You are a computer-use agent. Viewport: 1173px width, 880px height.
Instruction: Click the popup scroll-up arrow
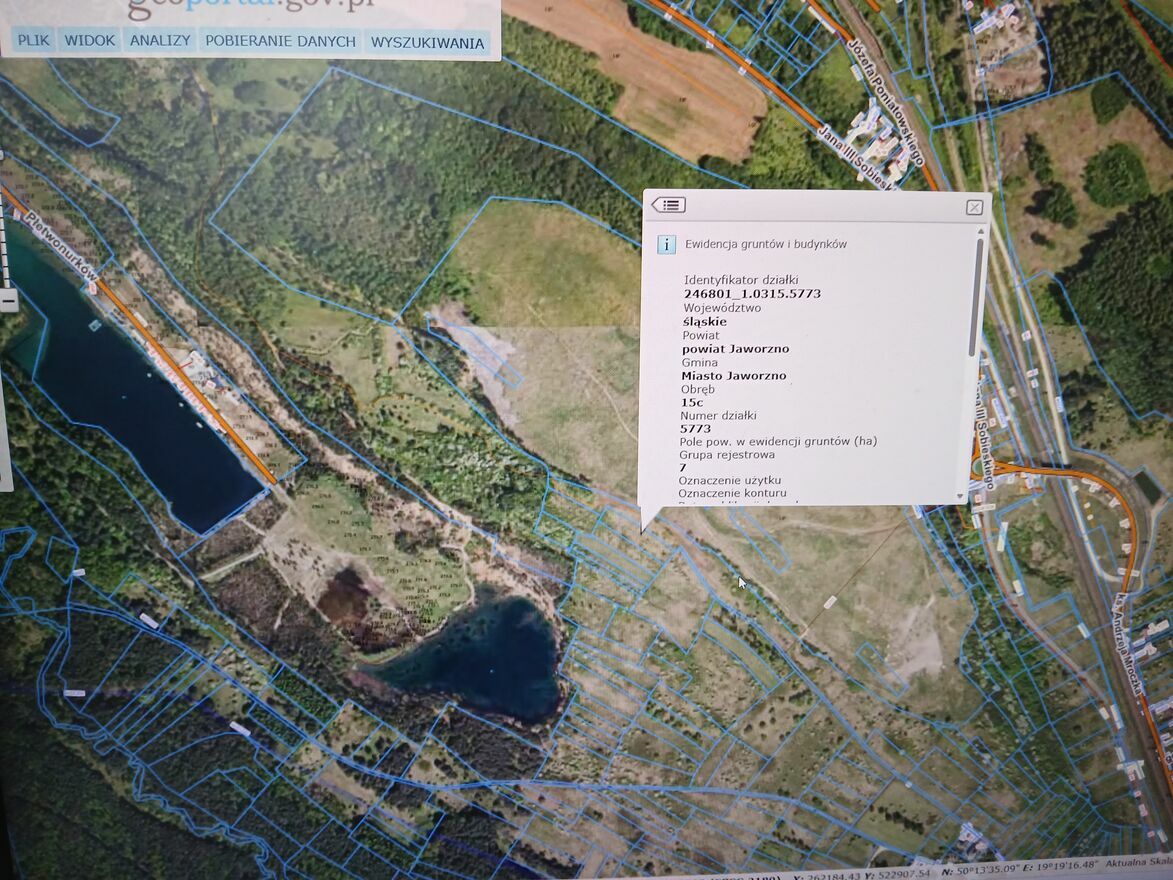[x=979, y=232]
